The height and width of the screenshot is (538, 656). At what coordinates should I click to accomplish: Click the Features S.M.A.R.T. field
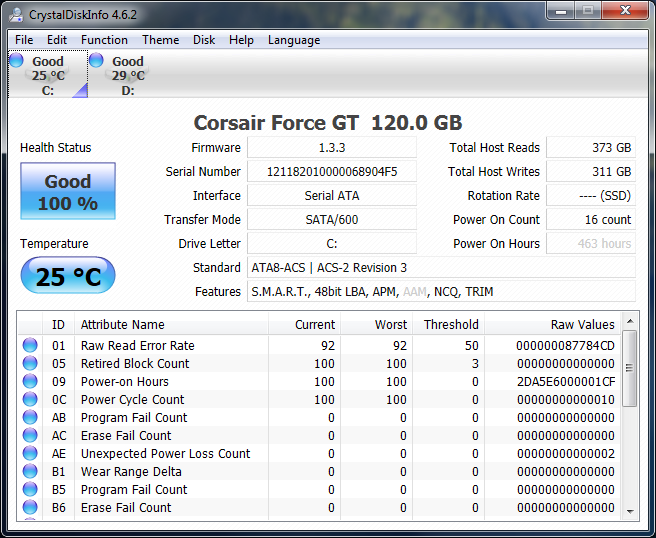(x=441, y=291)
